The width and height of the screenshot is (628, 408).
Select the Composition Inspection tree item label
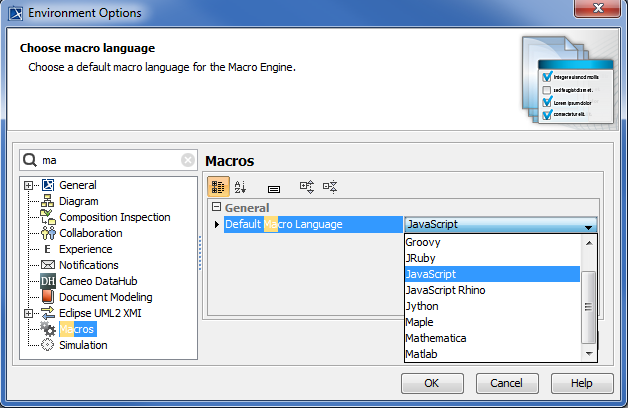115,217
